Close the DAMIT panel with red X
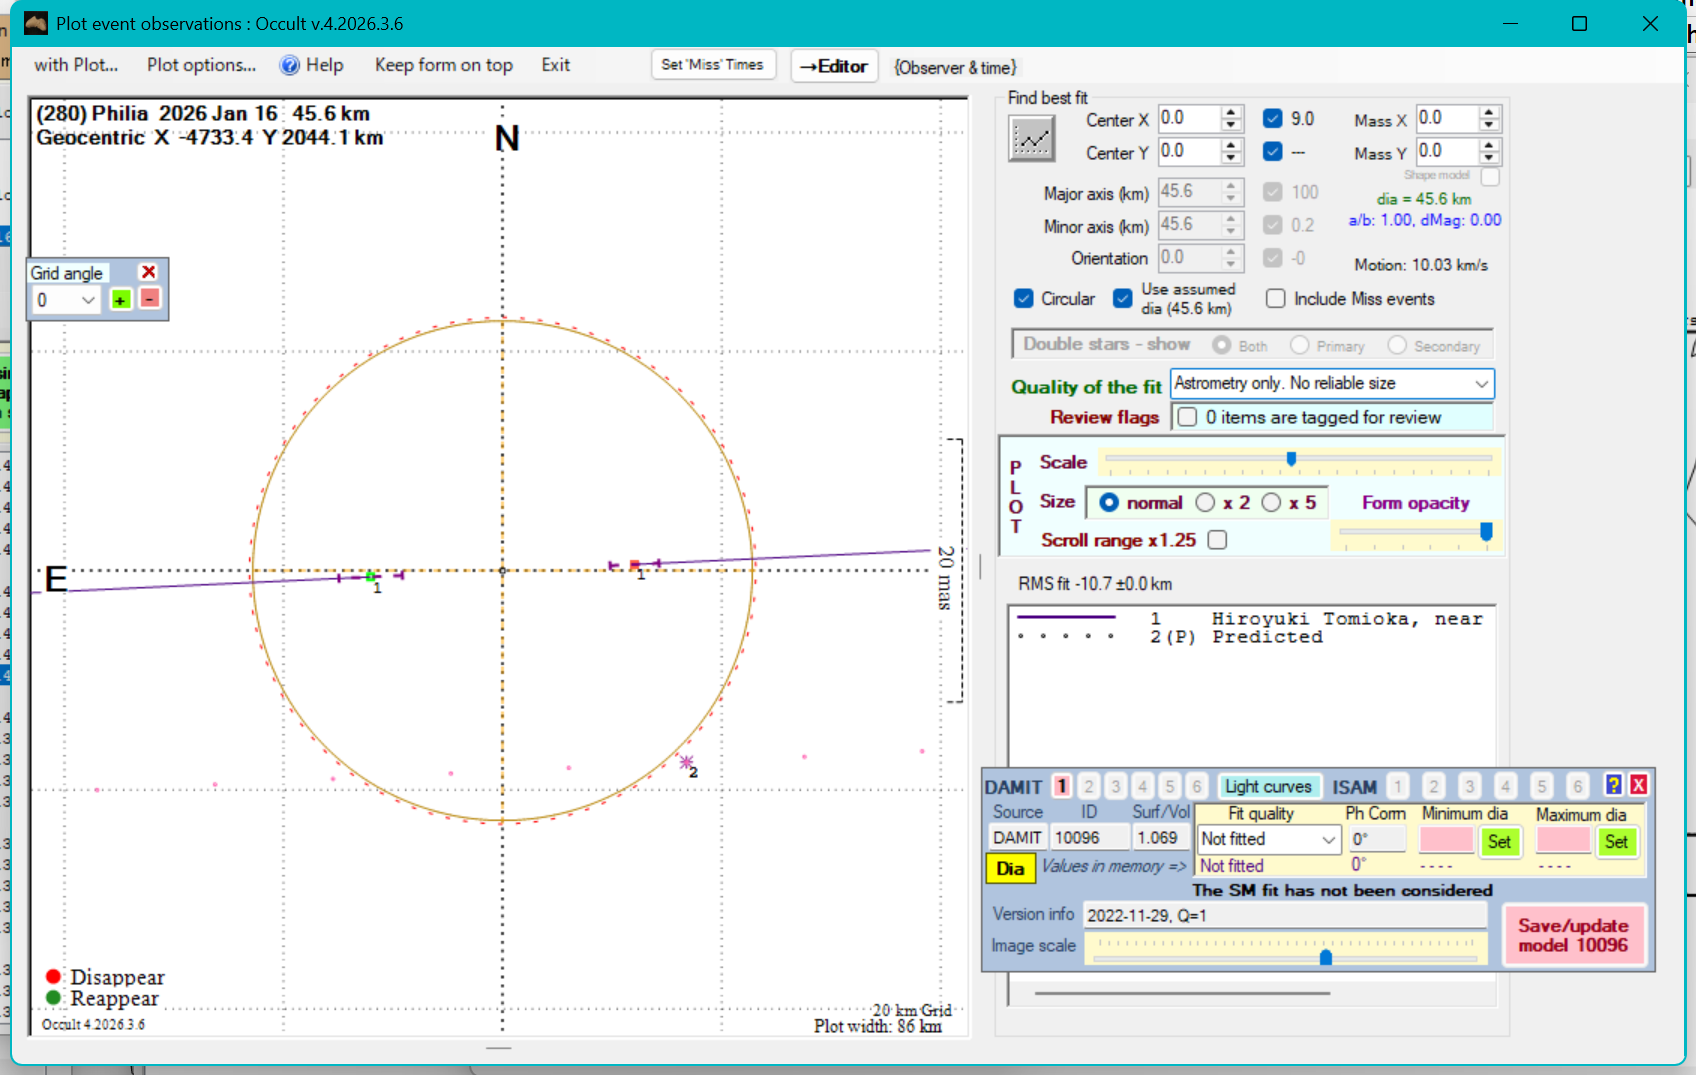 pyautogui.click(x=1639, y=785)
